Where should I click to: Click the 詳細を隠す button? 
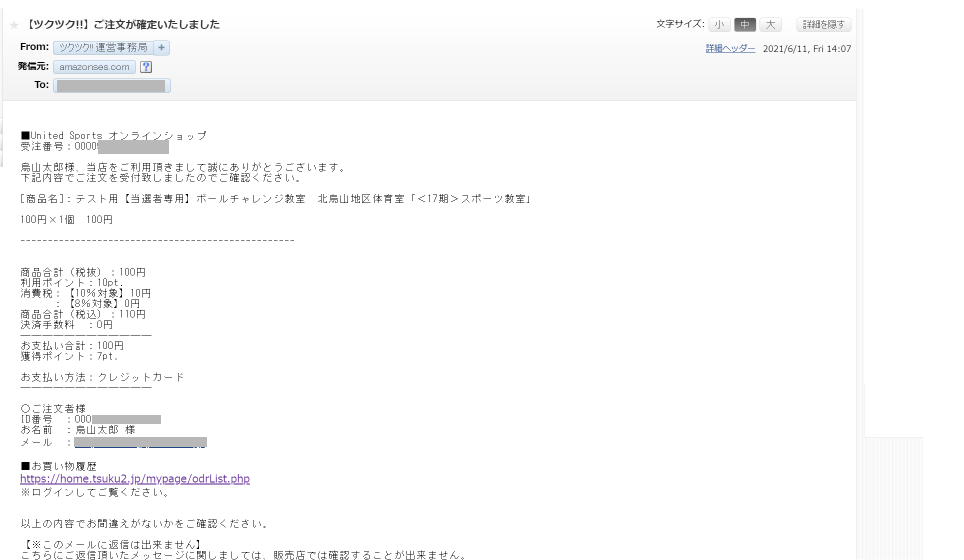coord(823,25)
